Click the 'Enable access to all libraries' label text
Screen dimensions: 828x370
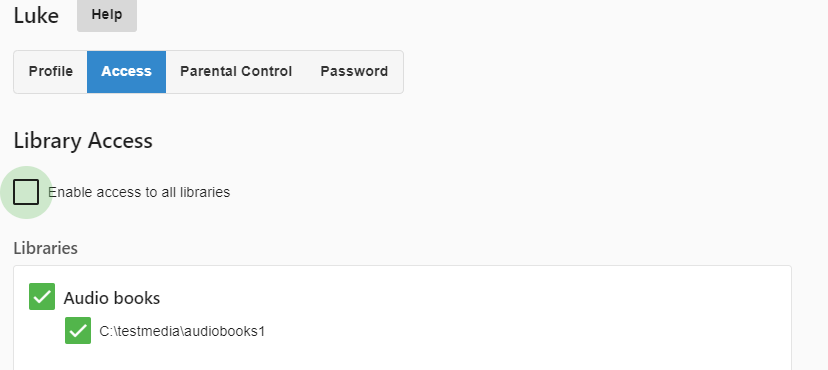tap(139, 192)
